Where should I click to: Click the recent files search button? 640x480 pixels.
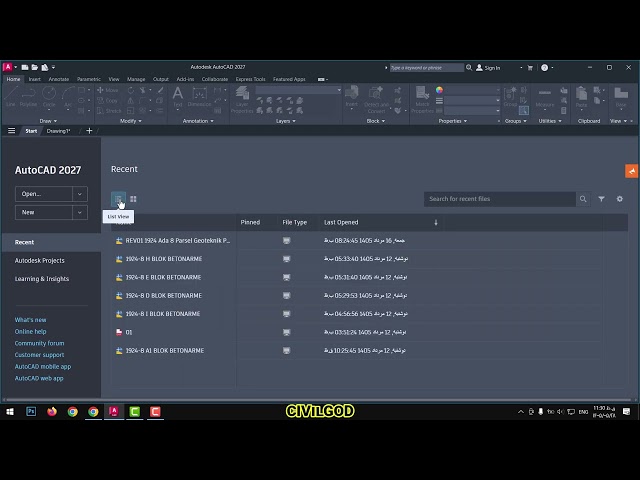coord(583,199)
